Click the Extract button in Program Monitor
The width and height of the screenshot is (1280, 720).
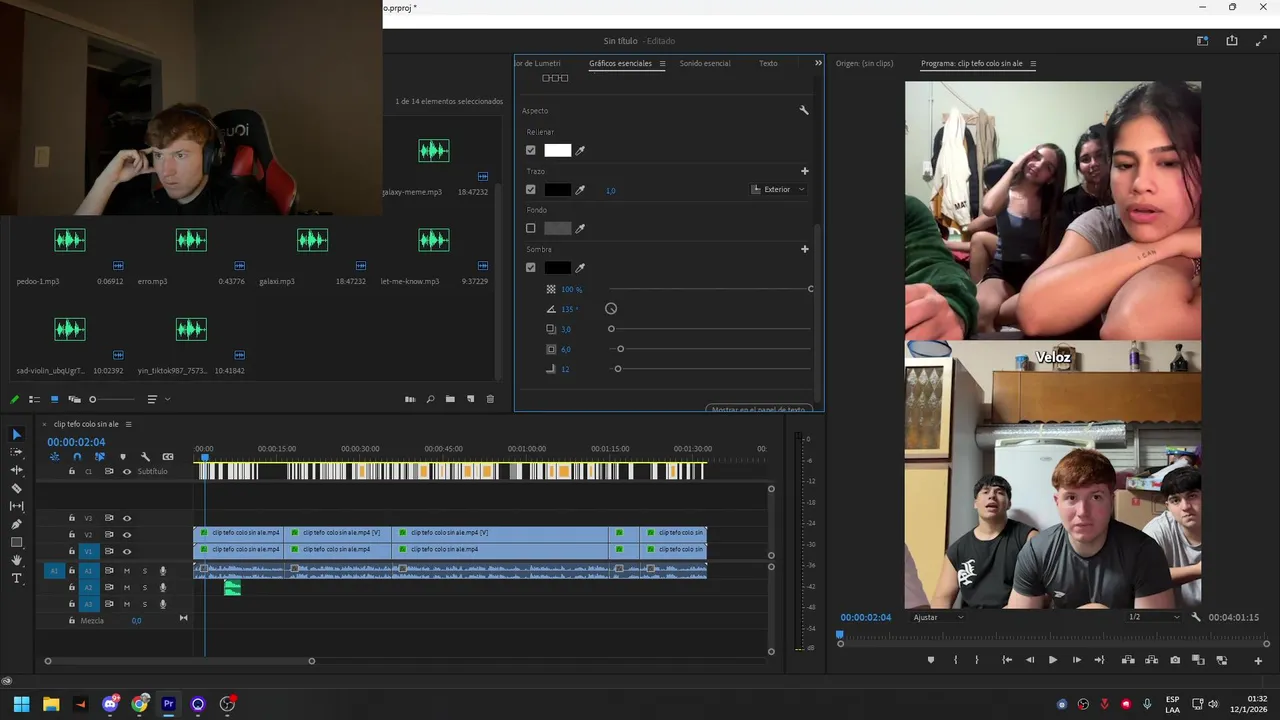1152,660
